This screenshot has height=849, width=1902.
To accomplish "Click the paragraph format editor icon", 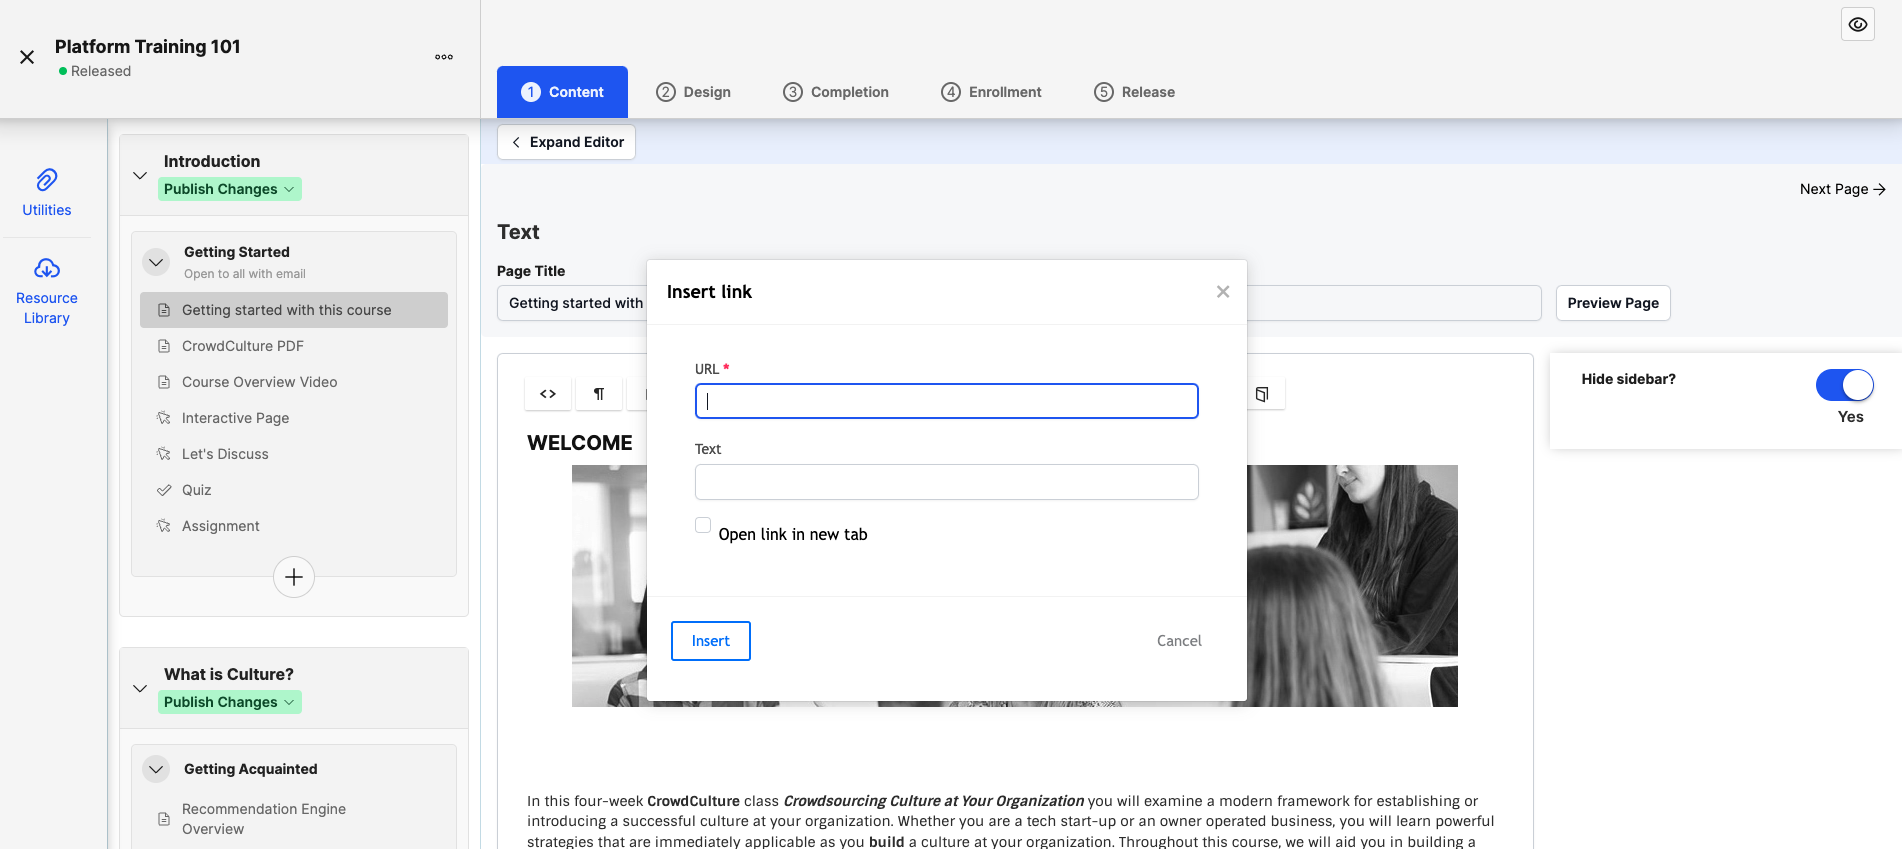I will pyautogui.click(x=599, y=394).
